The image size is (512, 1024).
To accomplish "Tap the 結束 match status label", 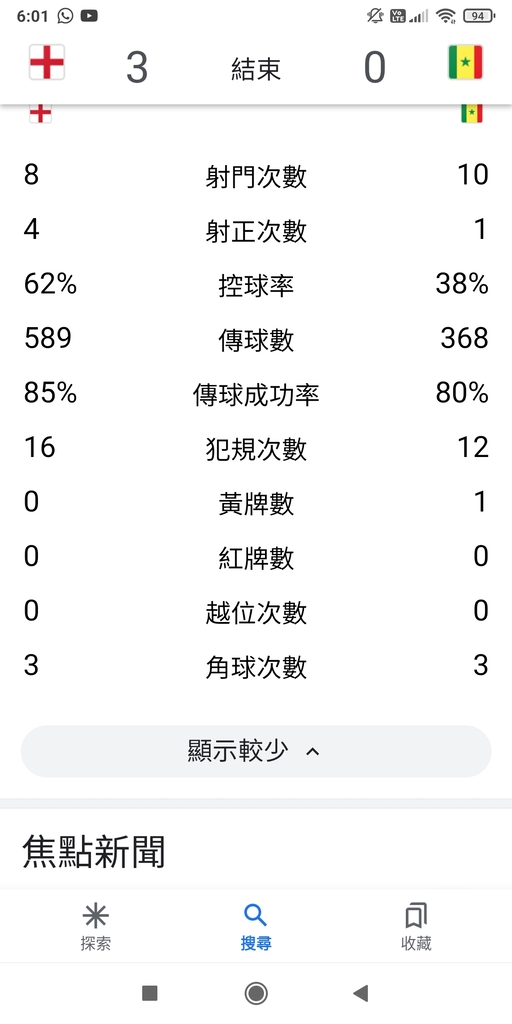I will pyautogui.click(x=256, y=69).
